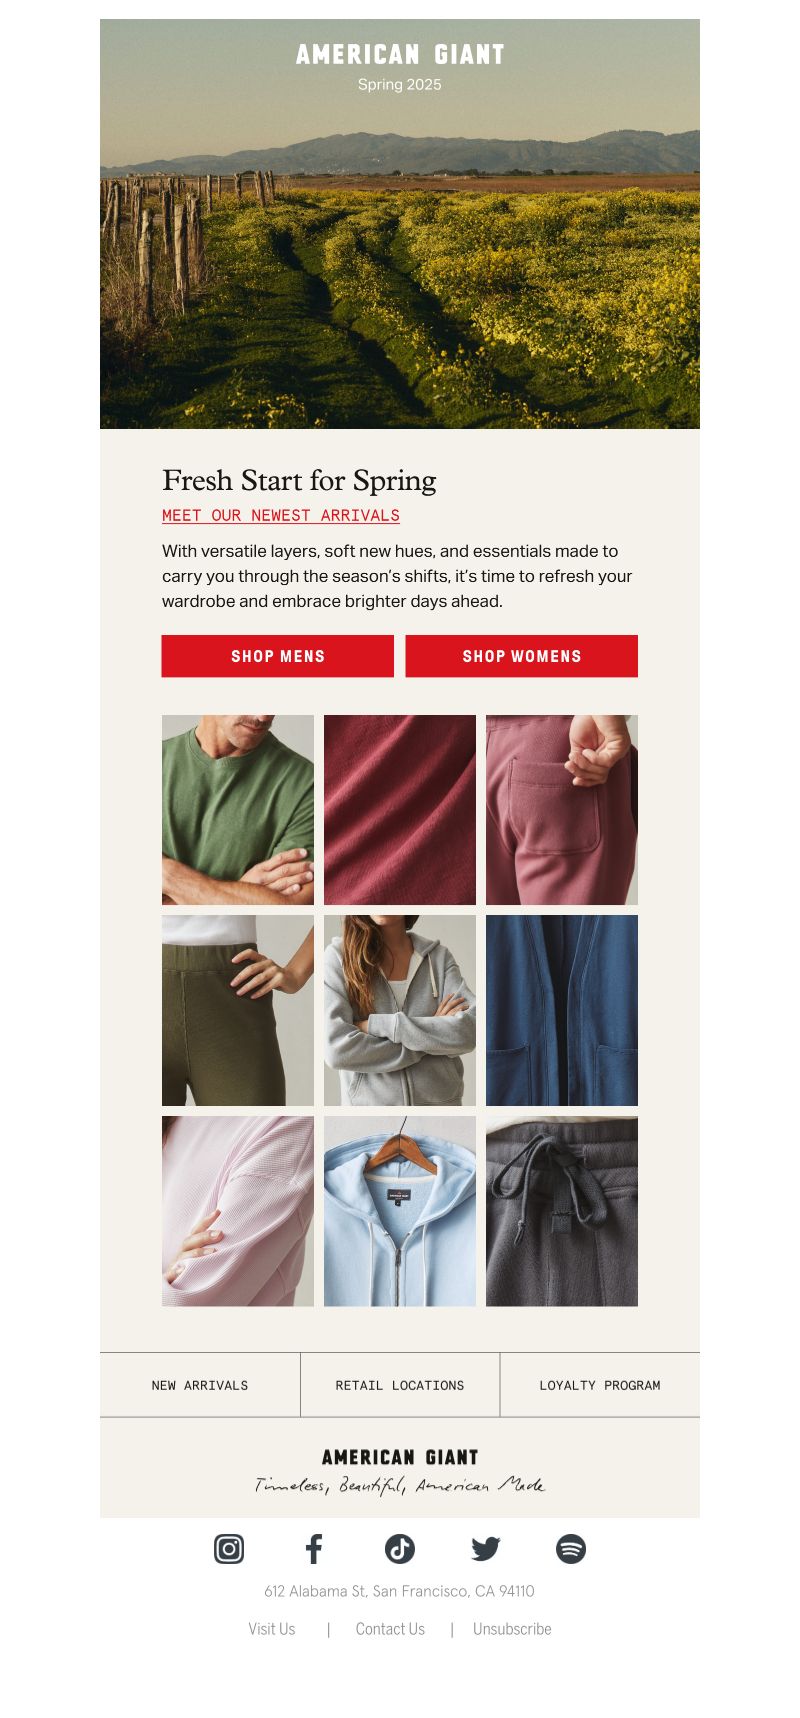Click the Contact Us footer link
The width and height of the screenshot is (800, 1718).
tap(390, 1629)
